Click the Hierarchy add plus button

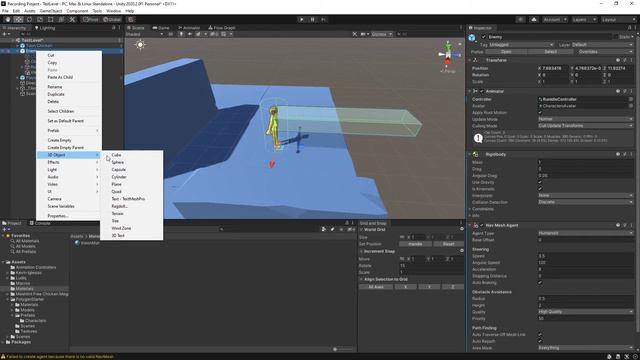[5, 34]
